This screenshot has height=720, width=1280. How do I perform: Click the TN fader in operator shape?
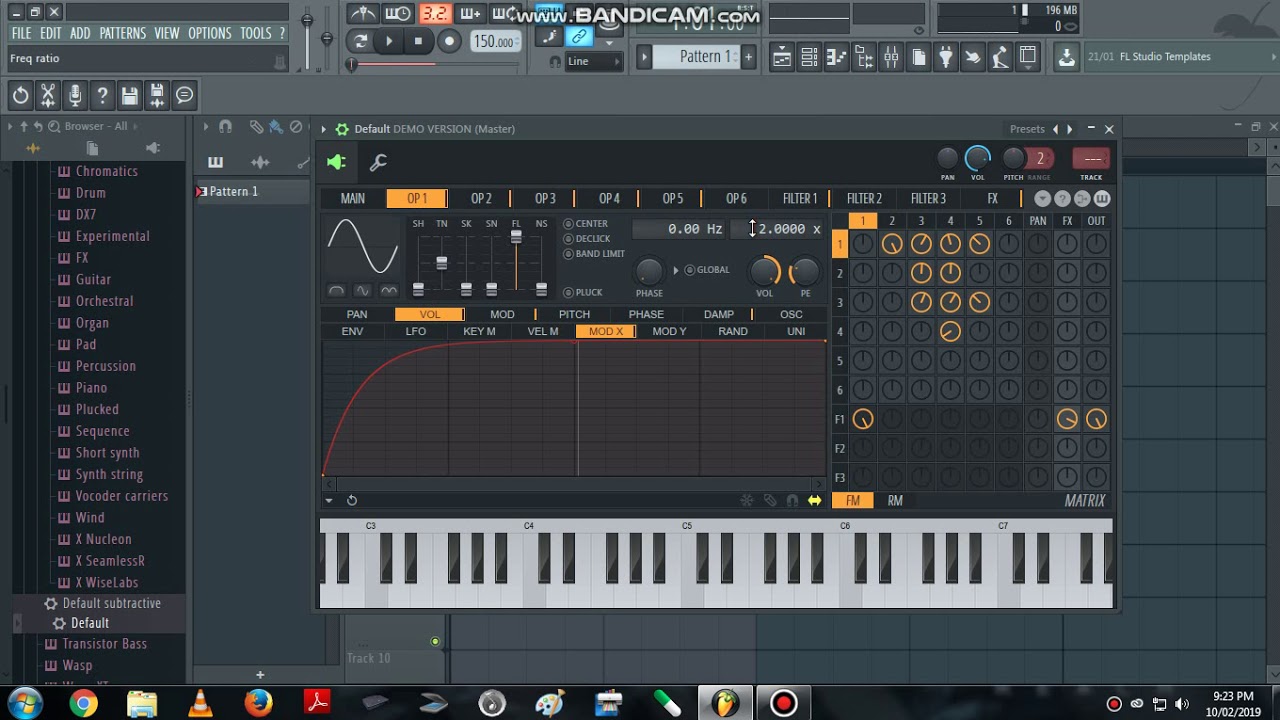(441, 263)
